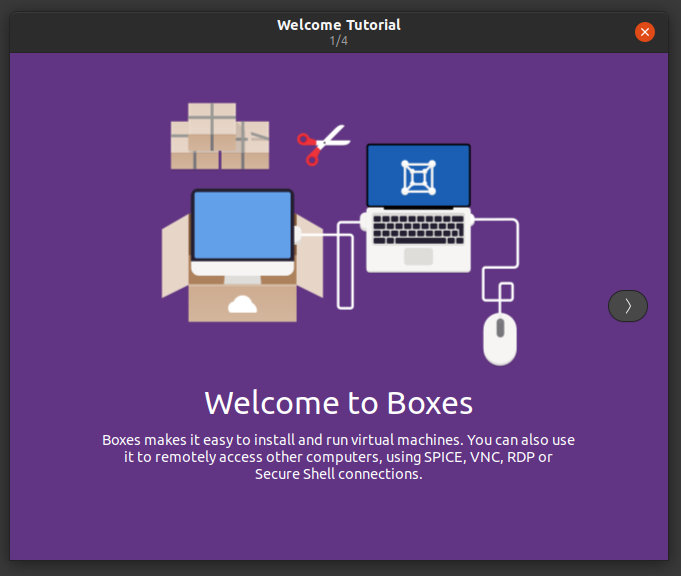Click the 1/4 page indicator
The image size is (681, 576).
tap(339, 41)
